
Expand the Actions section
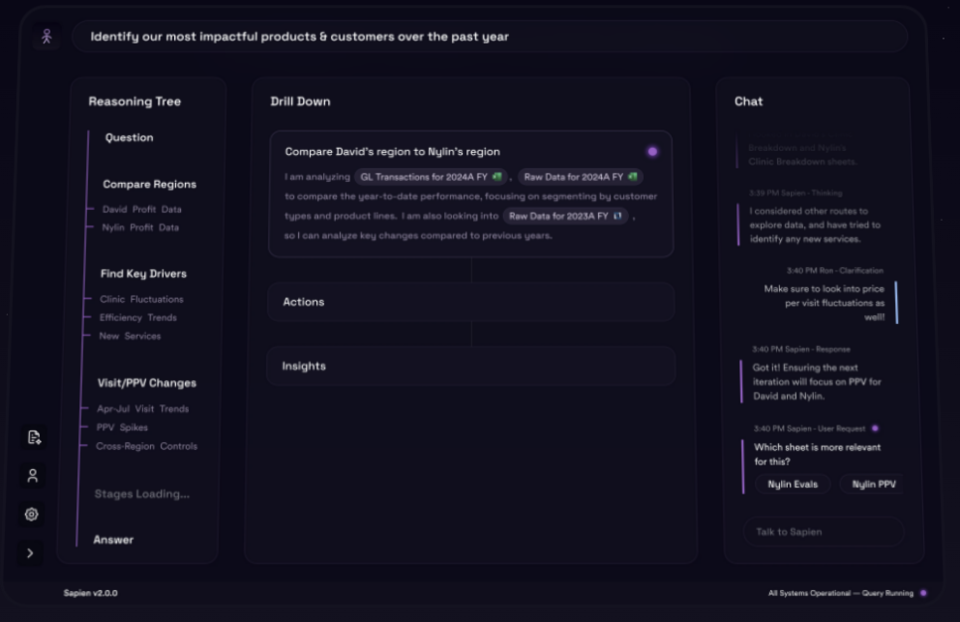tap(470, 302)
